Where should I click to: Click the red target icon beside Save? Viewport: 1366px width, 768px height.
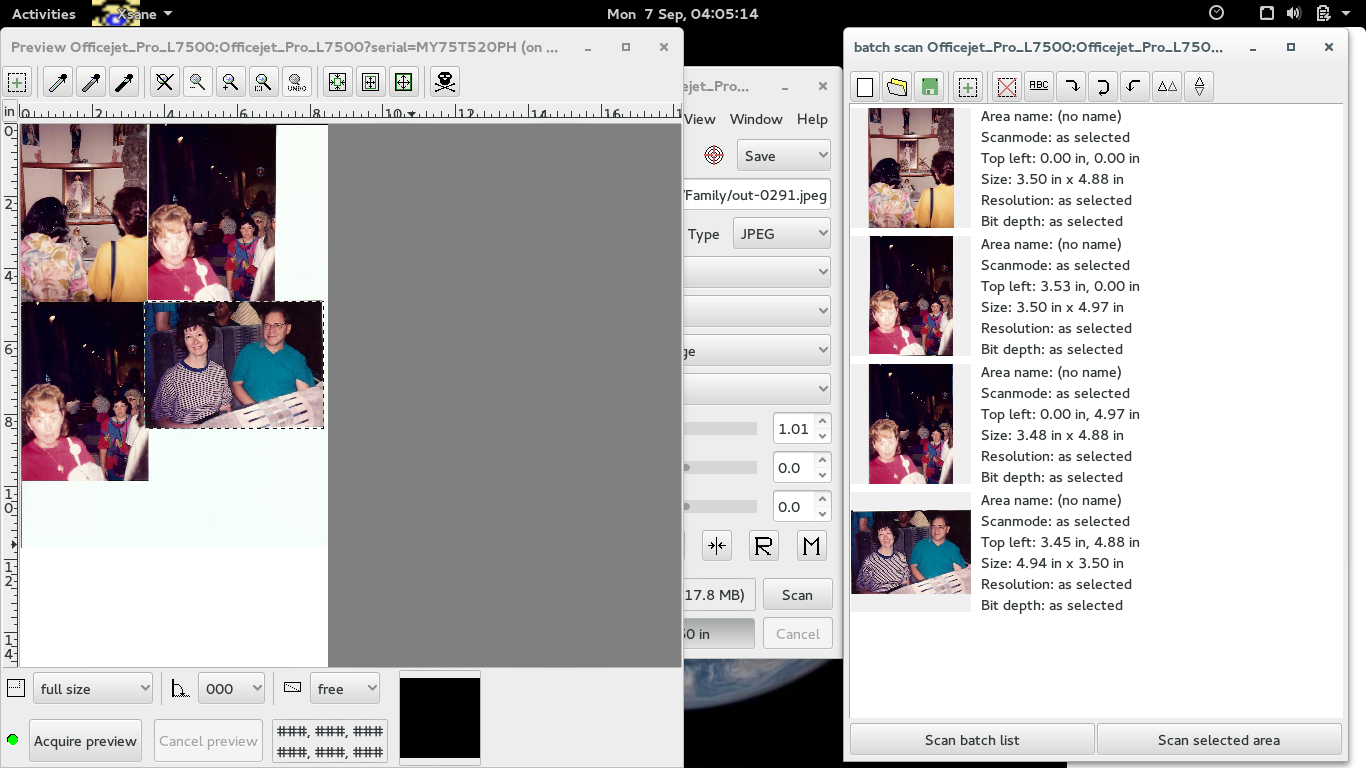click(x=714, y=155)
